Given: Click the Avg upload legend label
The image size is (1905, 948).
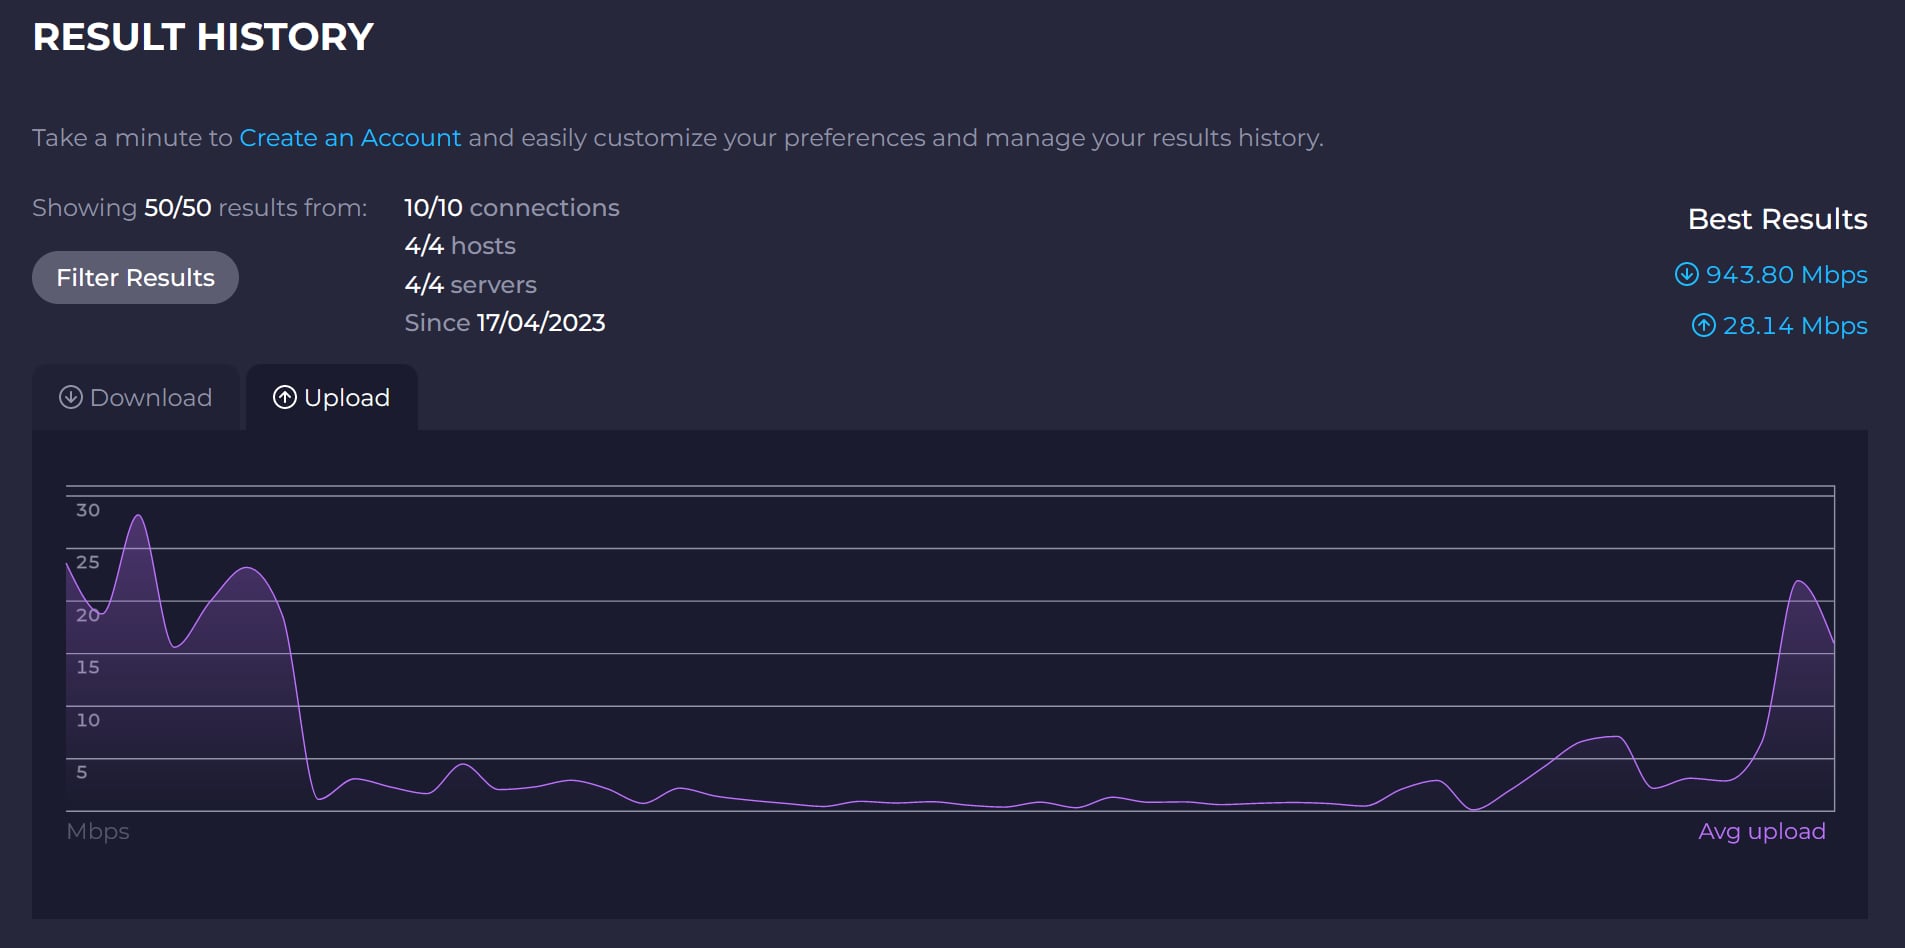Looking at the screenshot, I should click(x=1761, y=831).
